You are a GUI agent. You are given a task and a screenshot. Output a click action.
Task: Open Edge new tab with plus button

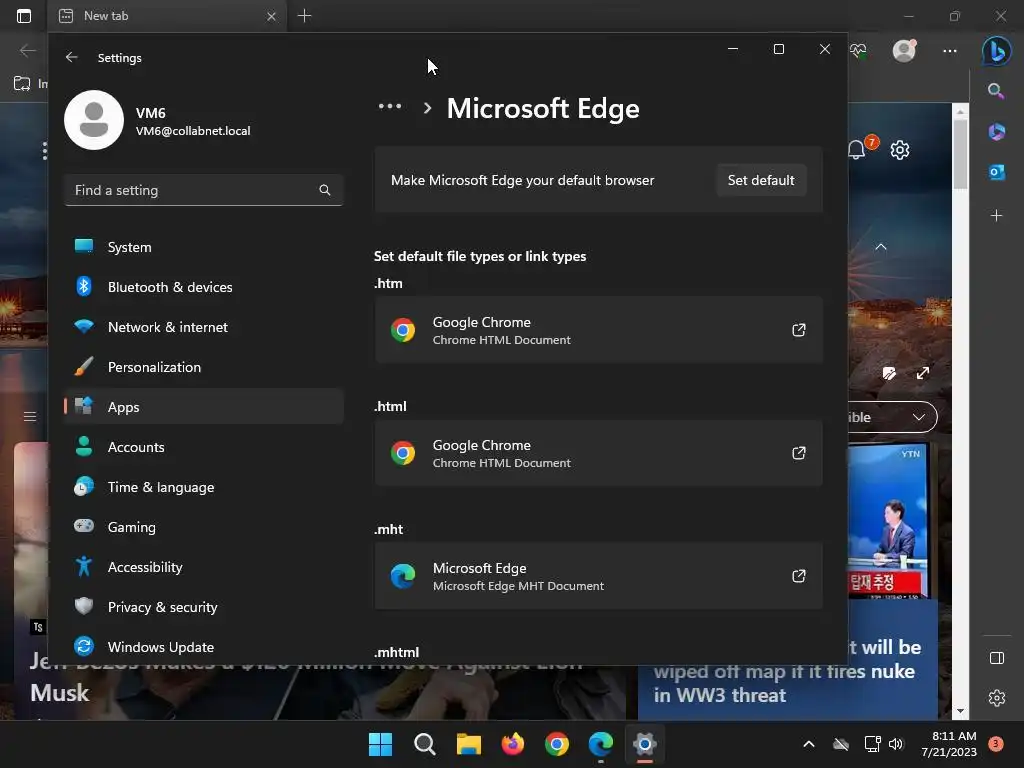pos(304,16)
